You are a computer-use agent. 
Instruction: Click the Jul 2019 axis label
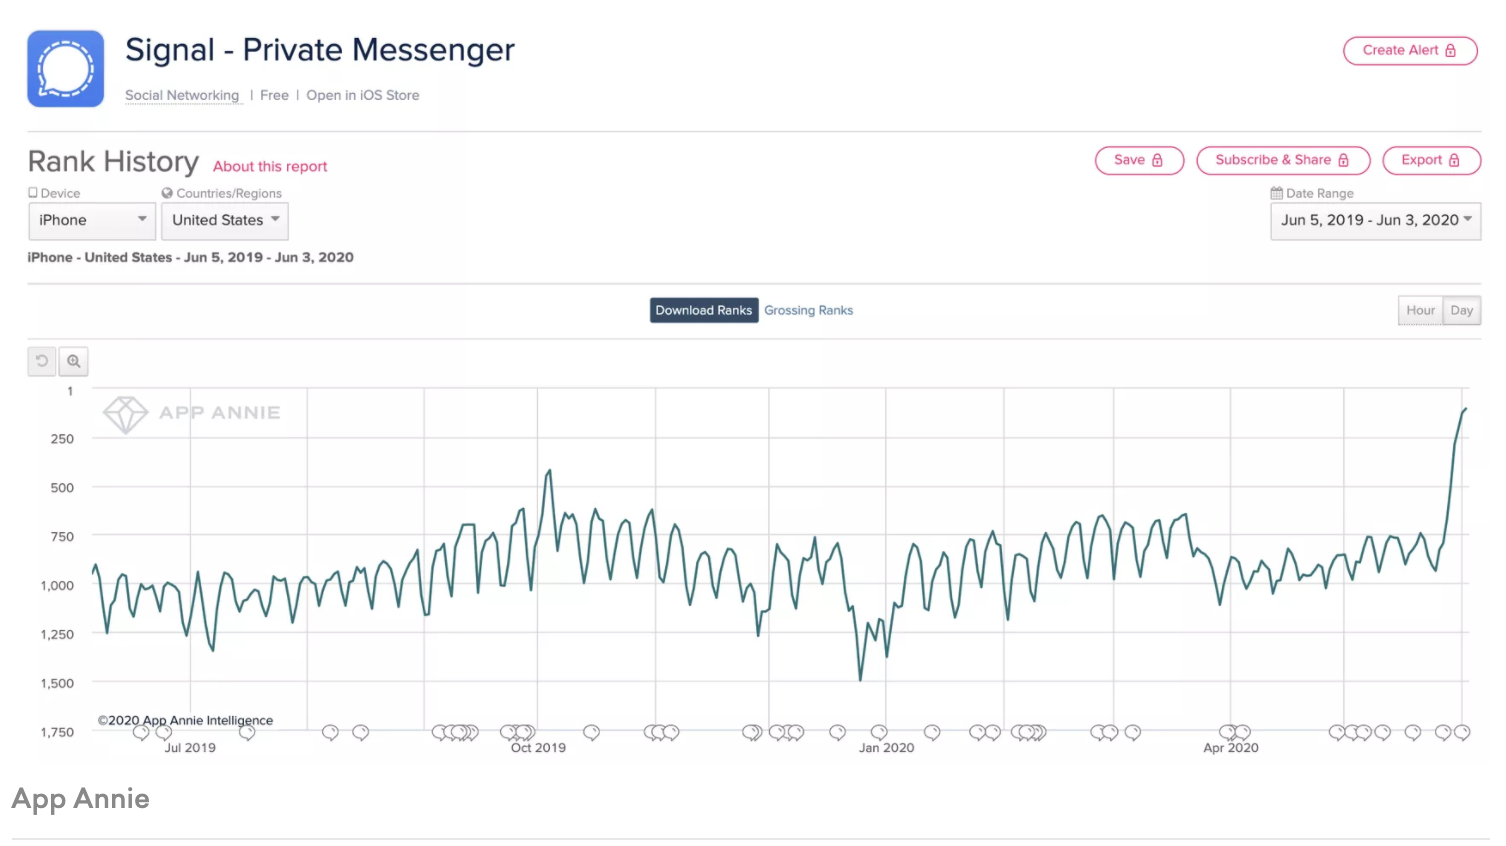[190, 747]
